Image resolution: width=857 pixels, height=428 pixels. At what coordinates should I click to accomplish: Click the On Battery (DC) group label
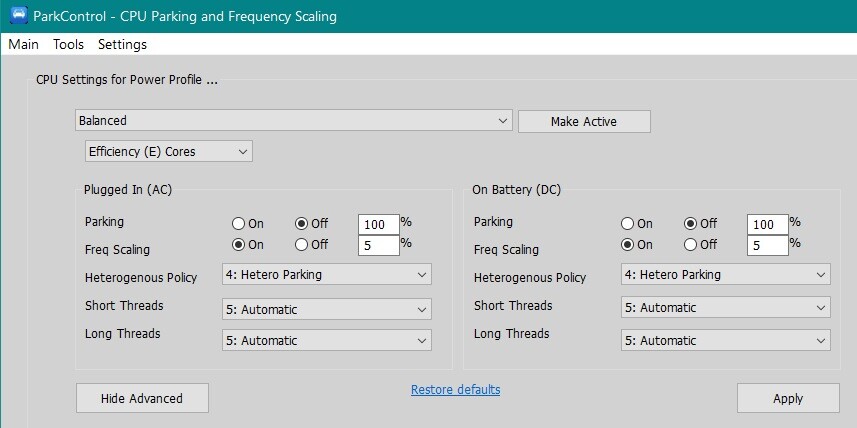pyautogui.click(x=516, y=190)
